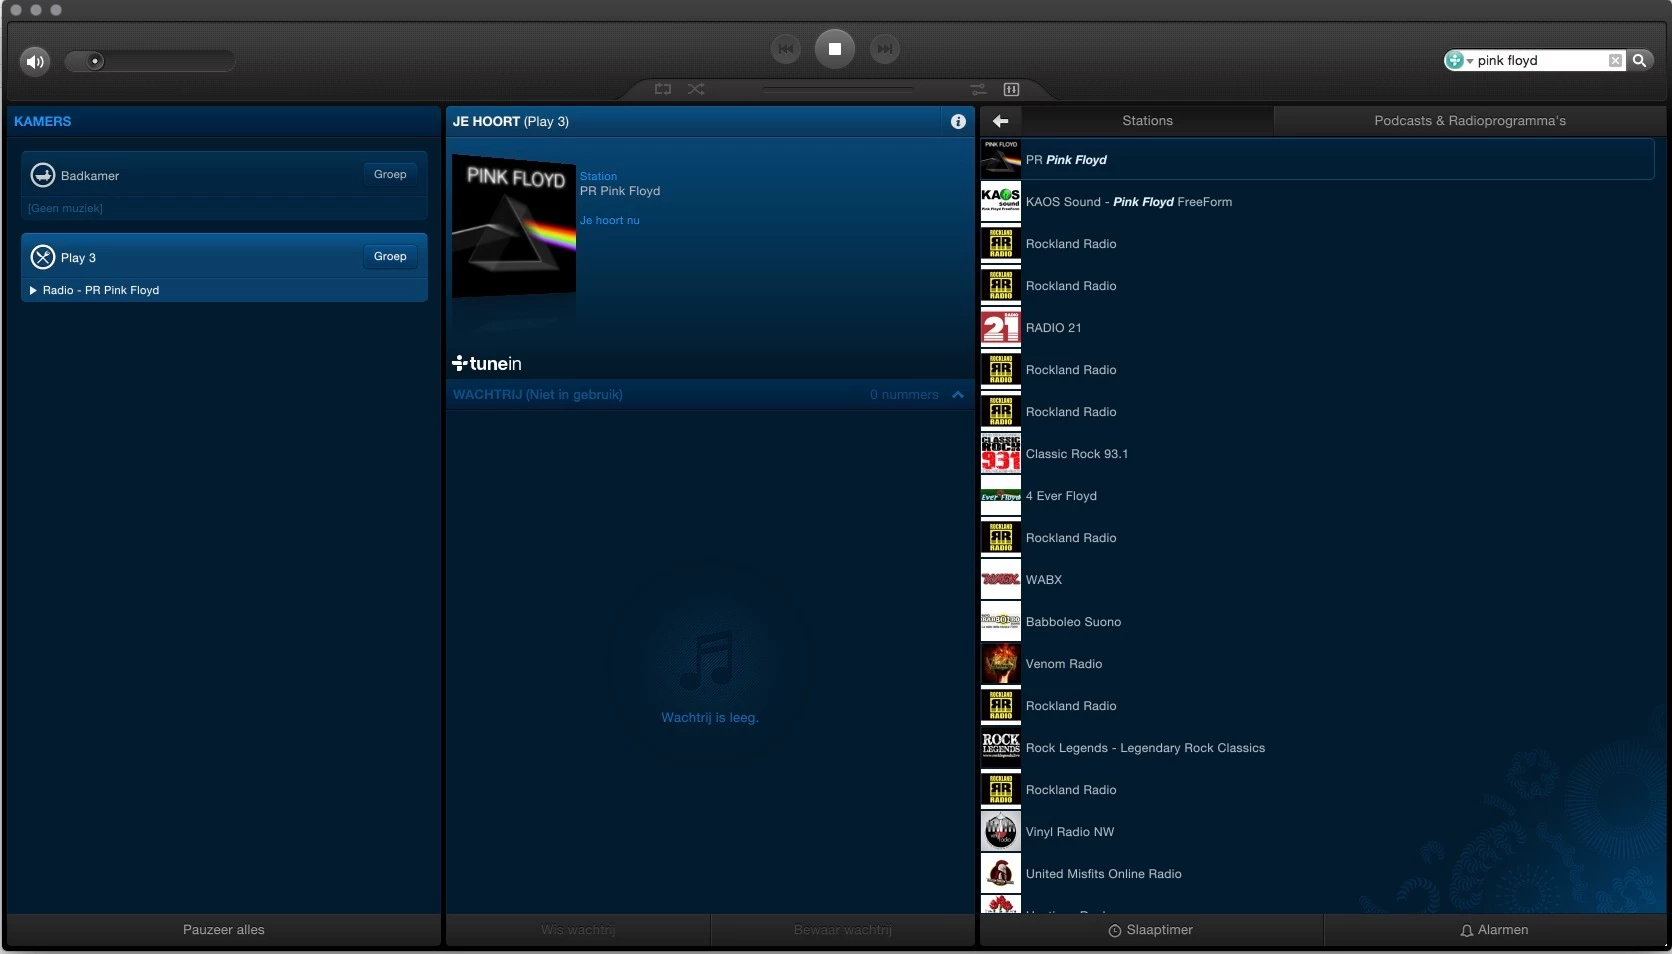Click the Babboleo Suono station logo

tap(1001, 622)
